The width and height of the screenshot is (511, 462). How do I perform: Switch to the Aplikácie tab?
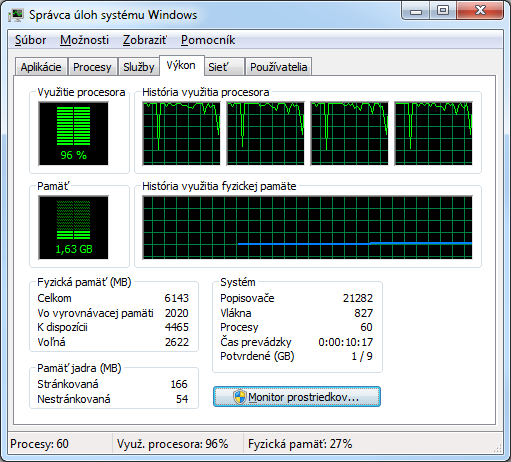[41, 67]
